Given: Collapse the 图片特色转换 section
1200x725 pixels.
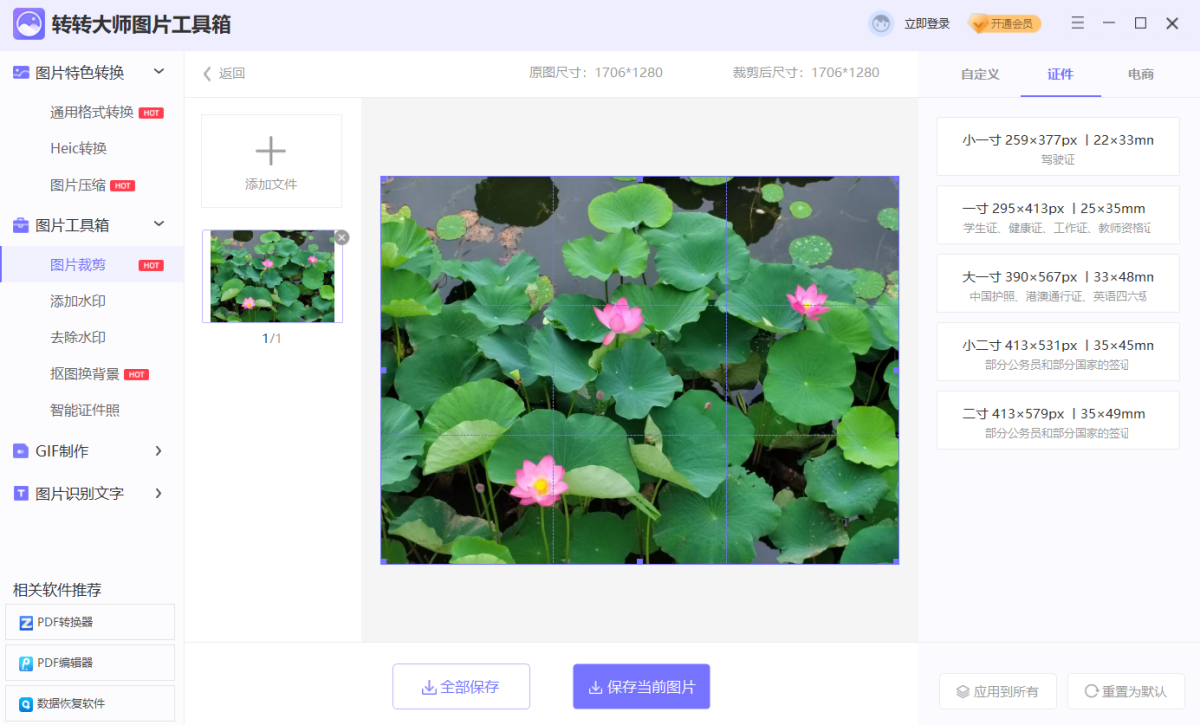Looking at the screenshot, I should click(158, 71).
